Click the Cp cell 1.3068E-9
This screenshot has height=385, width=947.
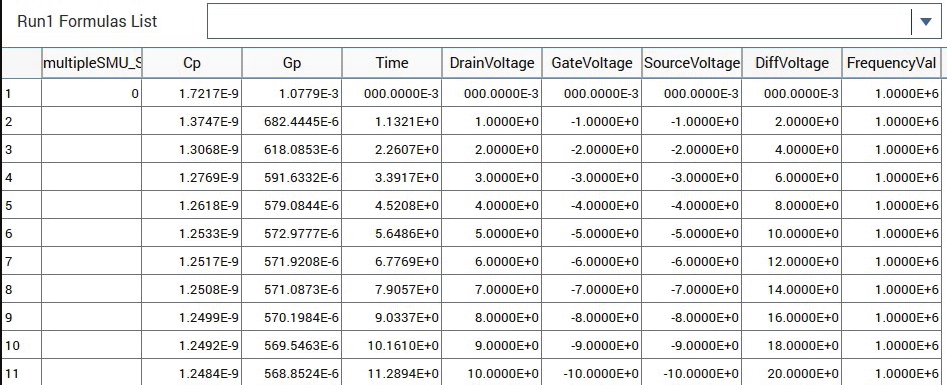192,149
